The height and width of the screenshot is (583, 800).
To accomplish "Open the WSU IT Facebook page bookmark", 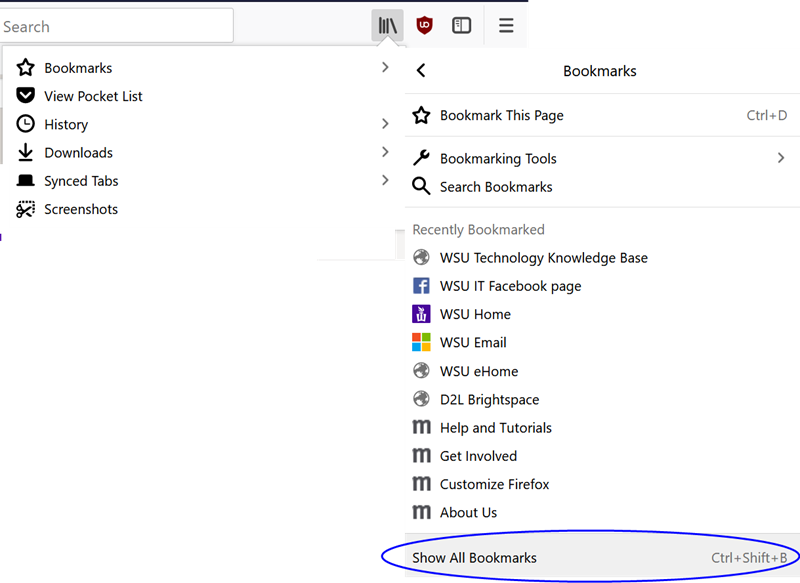I will click(x=510, y=286).
